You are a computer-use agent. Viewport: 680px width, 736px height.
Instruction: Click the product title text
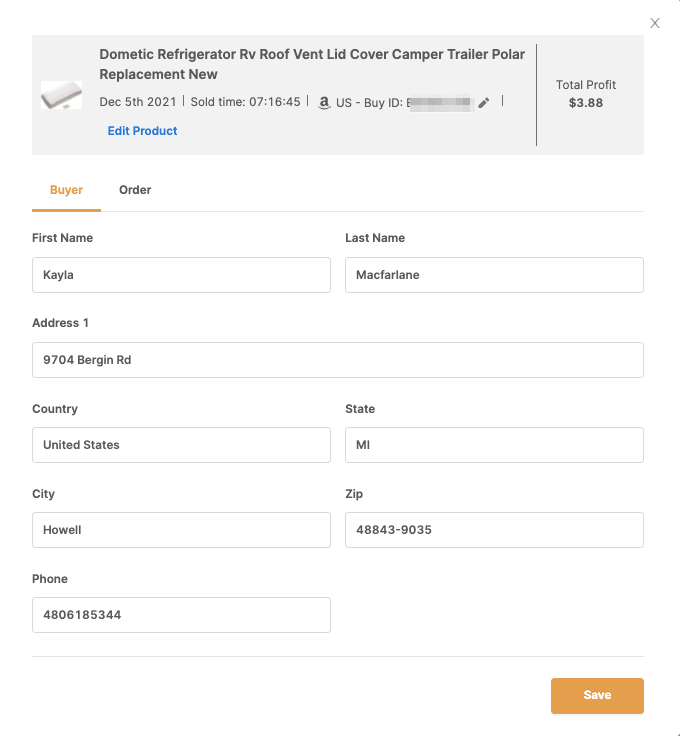point(312,64)
